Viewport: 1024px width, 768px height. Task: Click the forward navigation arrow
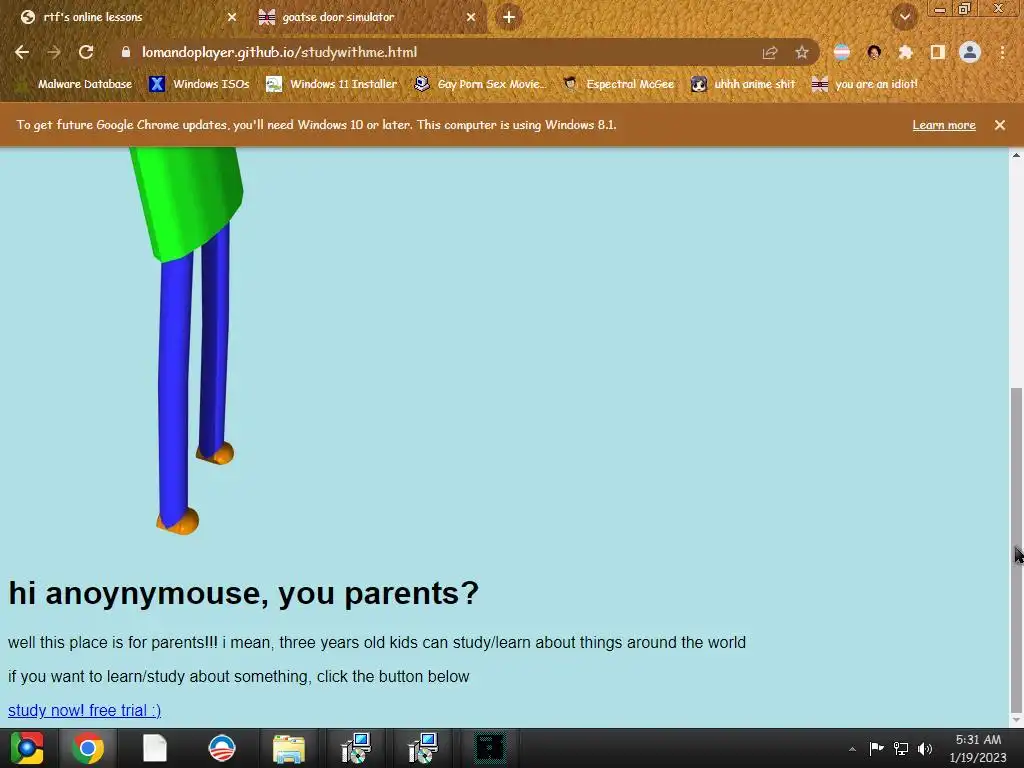(x=54, y=52)
